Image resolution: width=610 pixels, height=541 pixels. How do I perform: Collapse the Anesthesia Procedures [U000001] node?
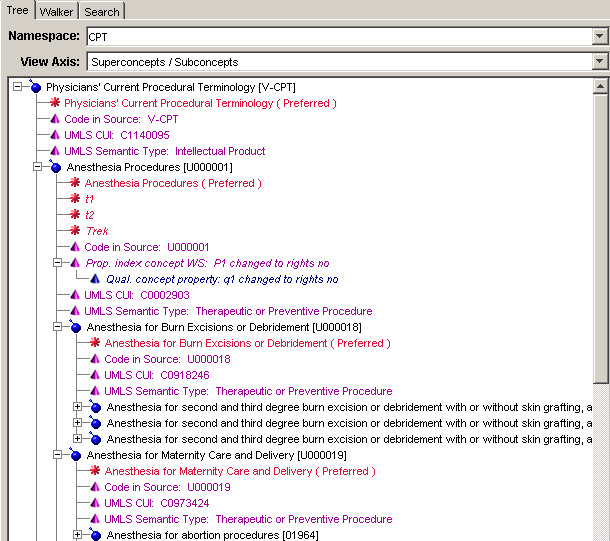37,166
